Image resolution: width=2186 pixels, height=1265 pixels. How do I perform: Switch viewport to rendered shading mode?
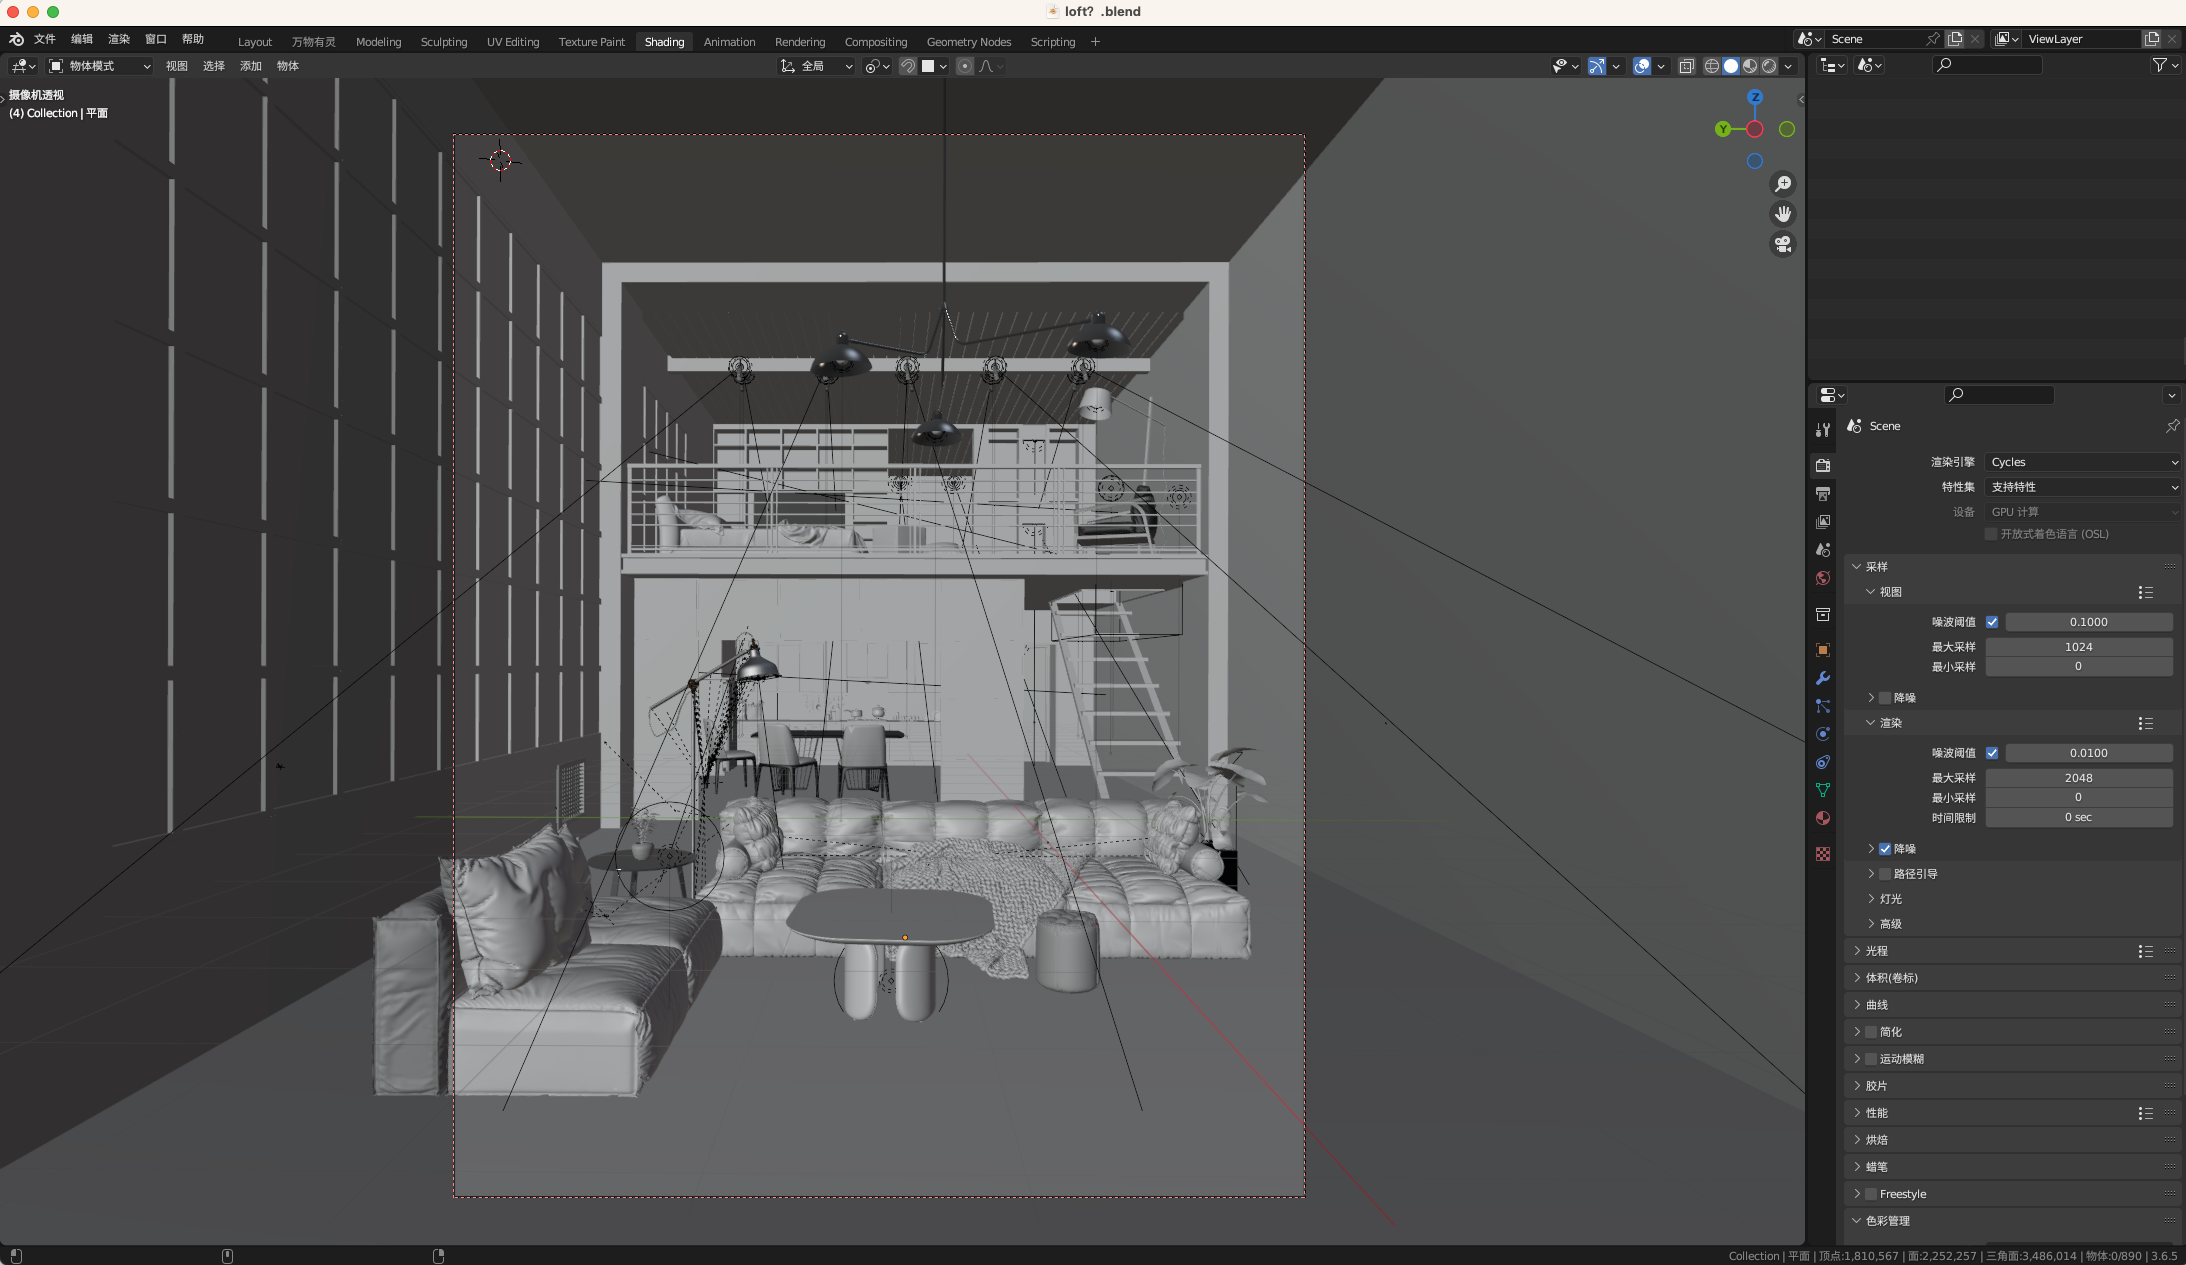click(1769, 66)
